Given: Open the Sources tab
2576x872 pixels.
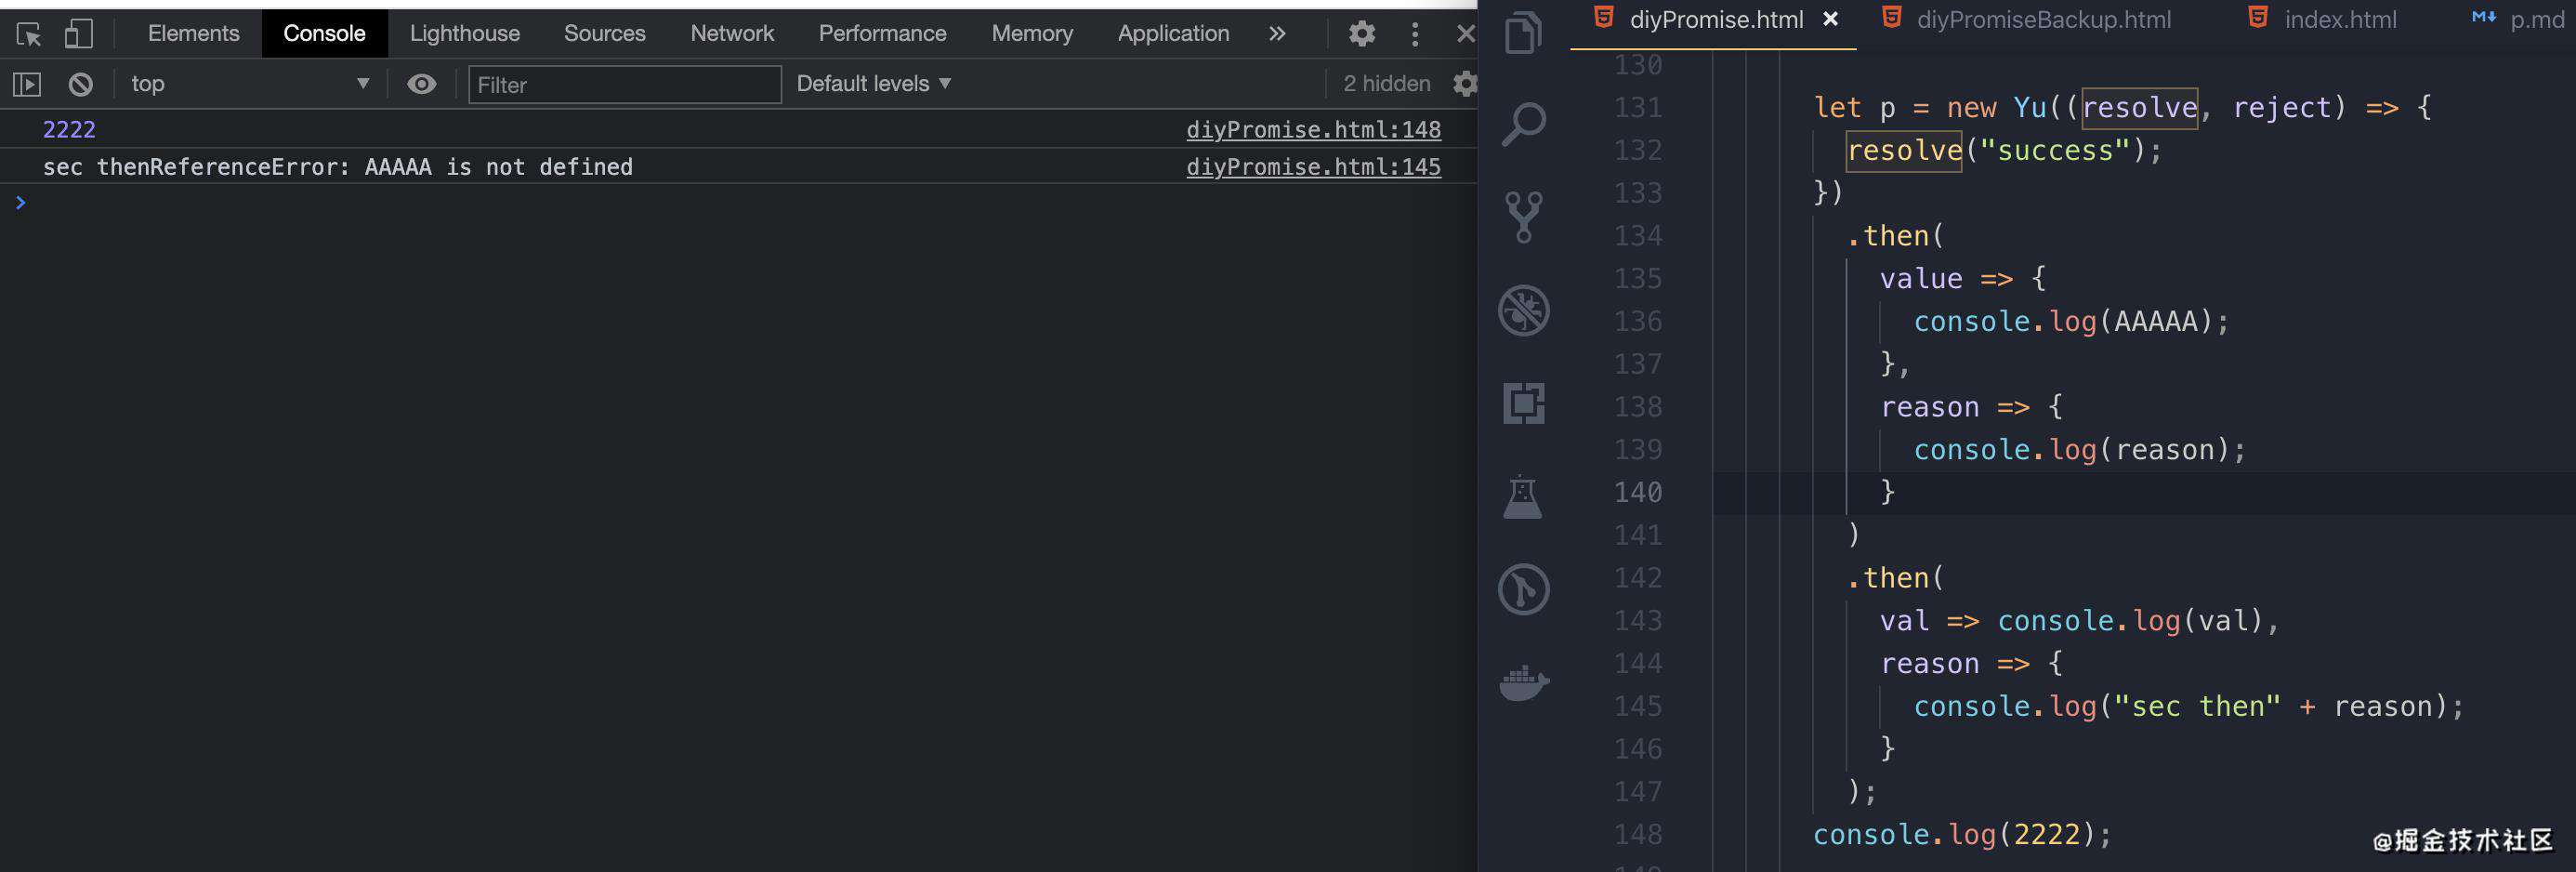Looking at the screenshot, I should 605,33.
